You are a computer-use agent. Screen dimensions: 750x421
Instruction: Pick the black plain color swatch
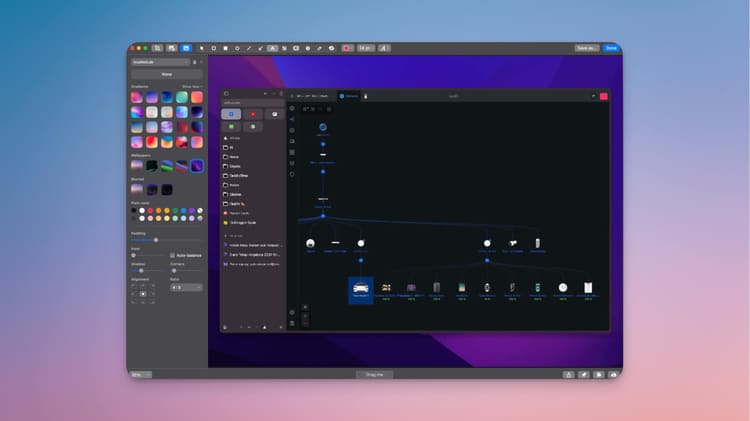point(134,210)
